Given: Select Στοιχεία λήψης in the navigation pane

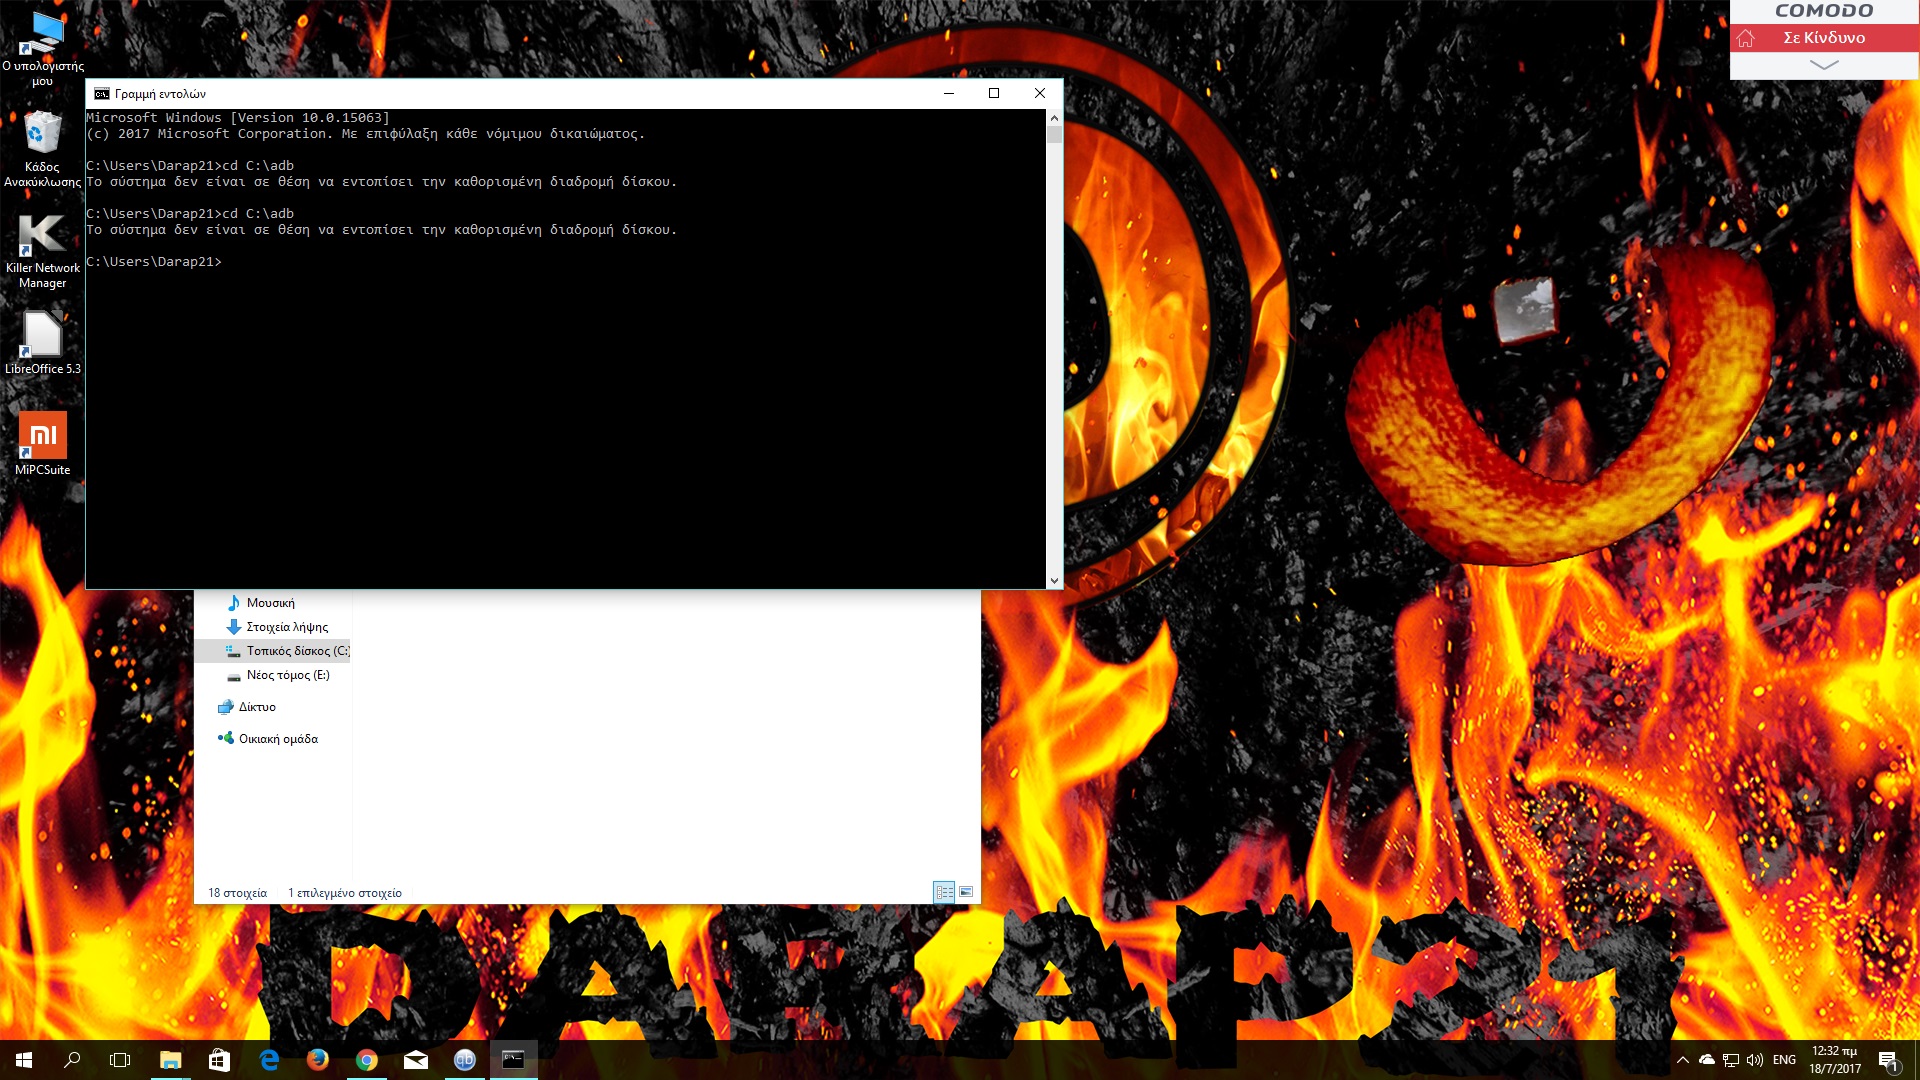Looking at the screenshot, I should (x=287, y=627).
